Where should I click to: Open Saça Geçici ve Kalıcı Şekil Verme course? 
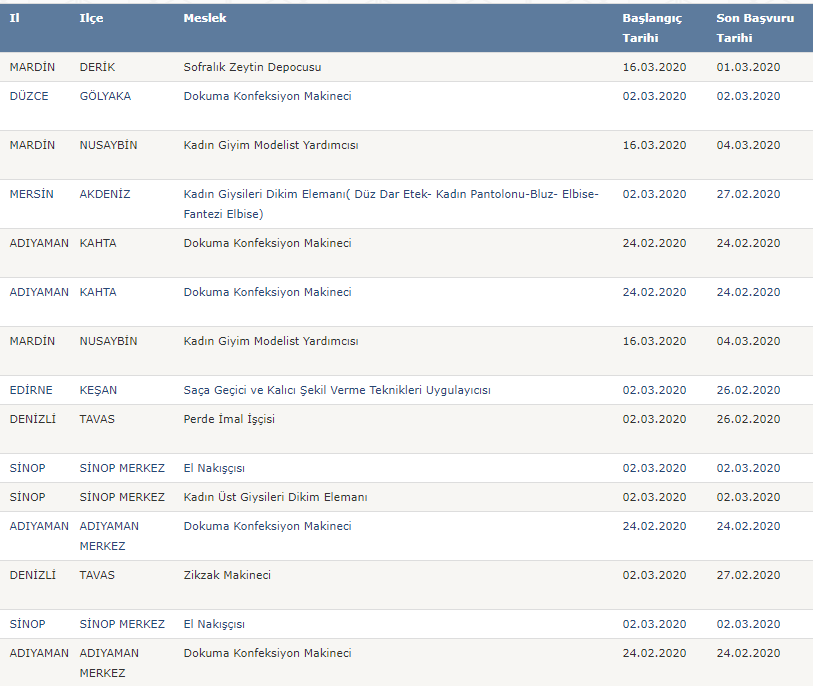pyautogui.click(x=337, y=390)
